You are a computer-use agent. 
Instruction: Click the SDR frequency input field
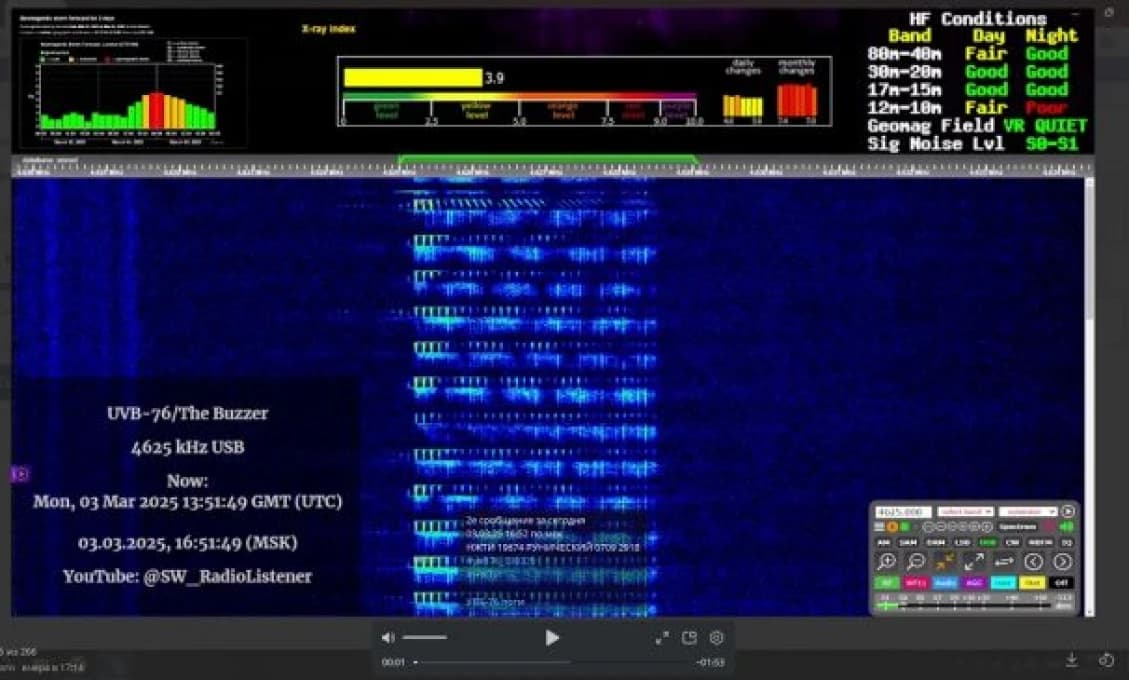pos(904,511)
